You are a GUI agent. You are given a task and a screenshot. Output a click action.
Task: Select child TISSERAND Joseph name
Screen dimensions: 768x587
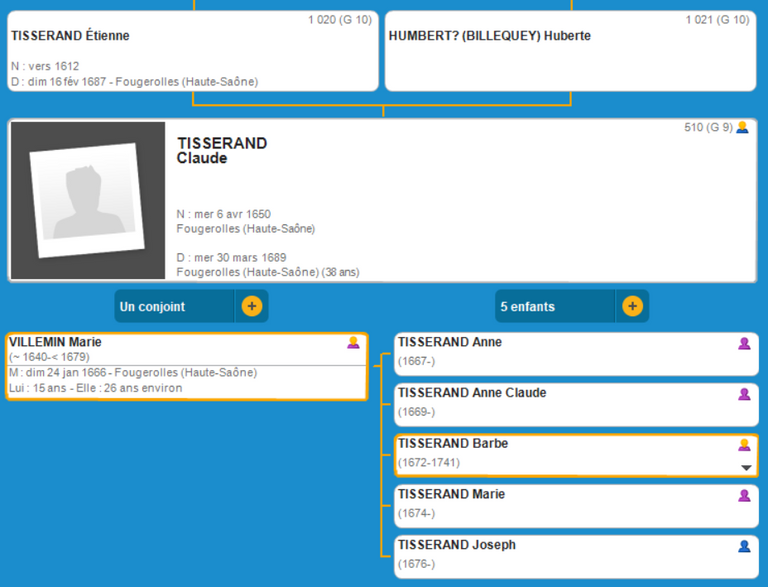click(x=457, y=545)
